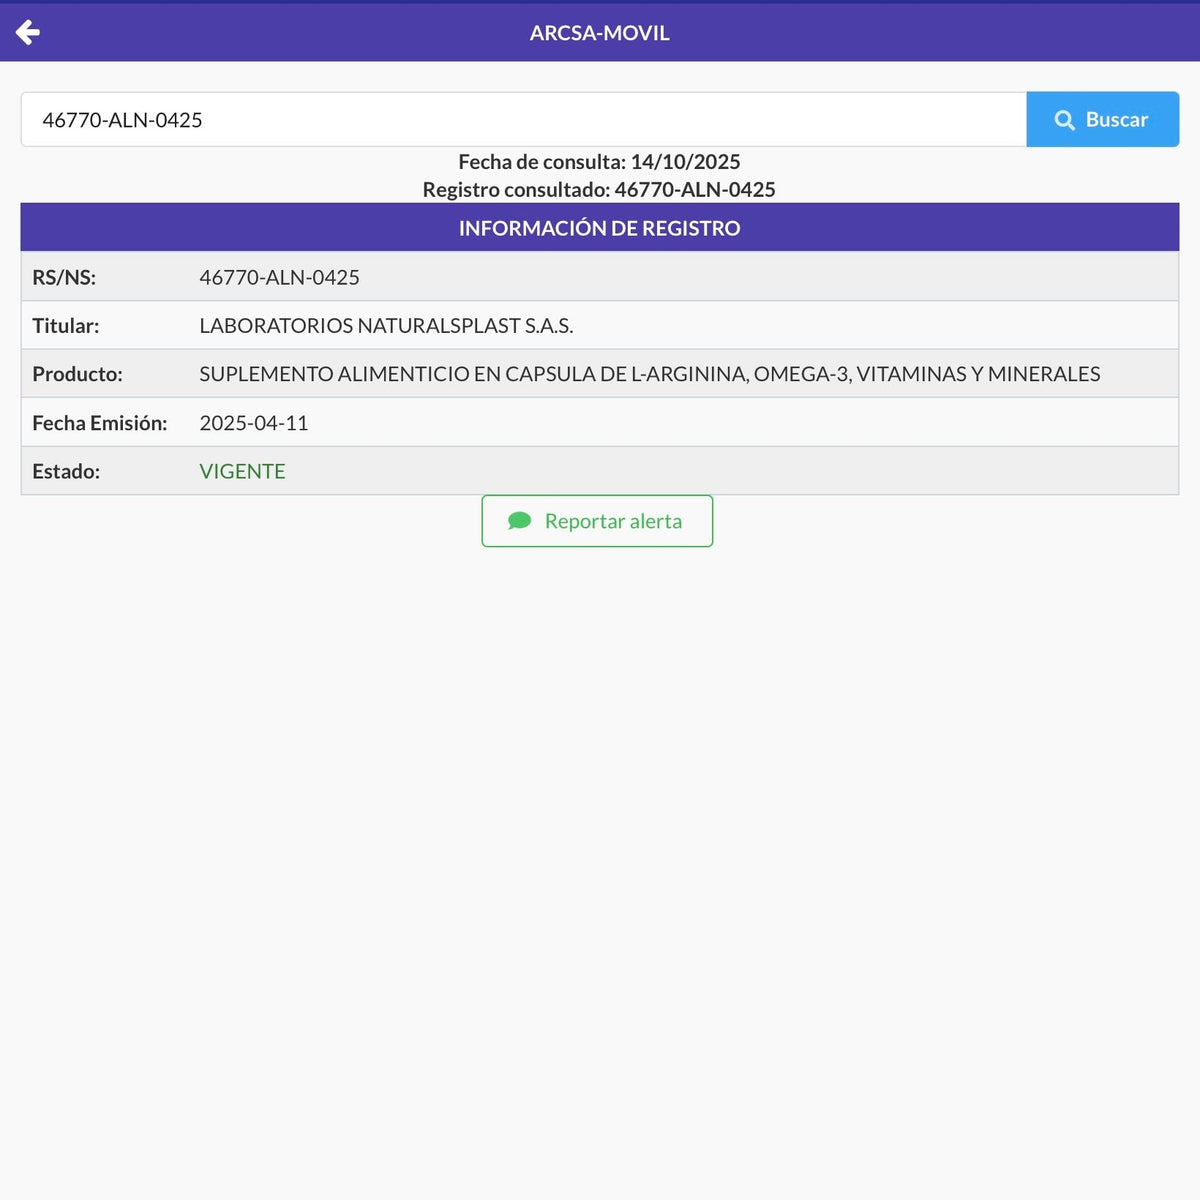This screenshot has height=1200, width=1200.
Task: Click the green VIGENTE status
Action: [242, 471]
